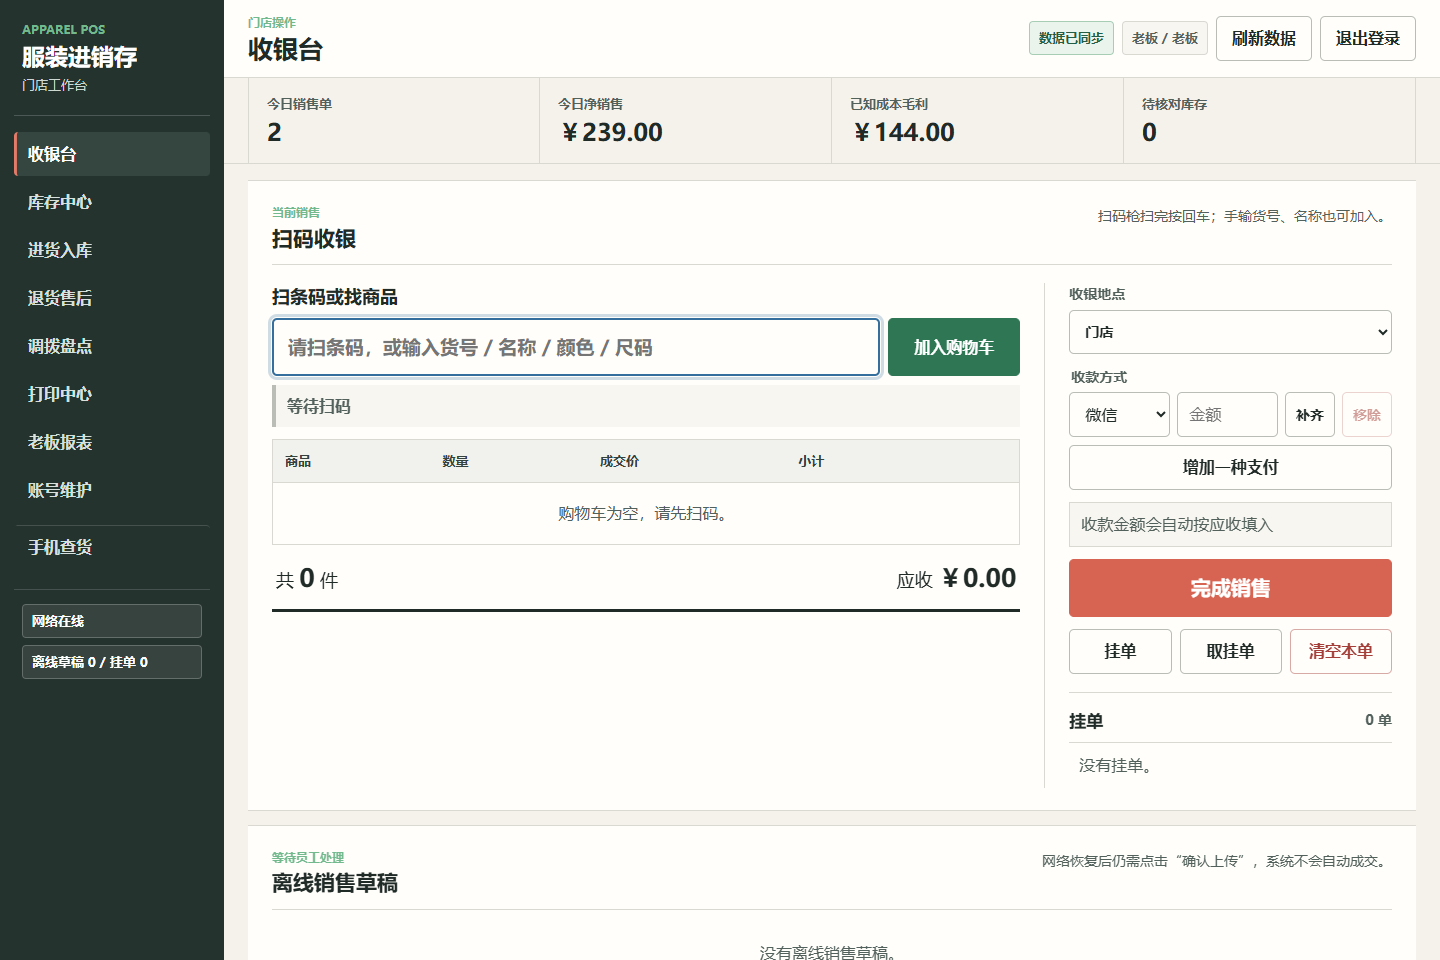This screenshot has height=960, width=1440.
Task: Log out via 退出登录 button
Action: point(1368,38)
